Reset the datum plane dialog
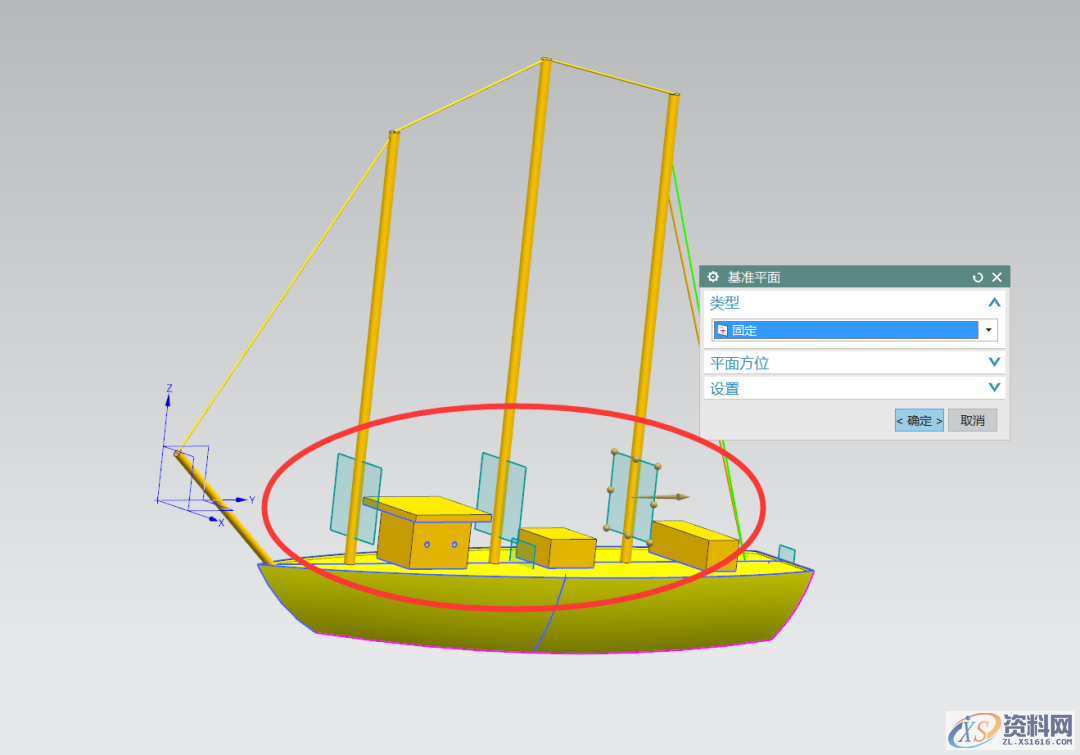Viewport: 1080px width, 755px height. tap(977, 277)
